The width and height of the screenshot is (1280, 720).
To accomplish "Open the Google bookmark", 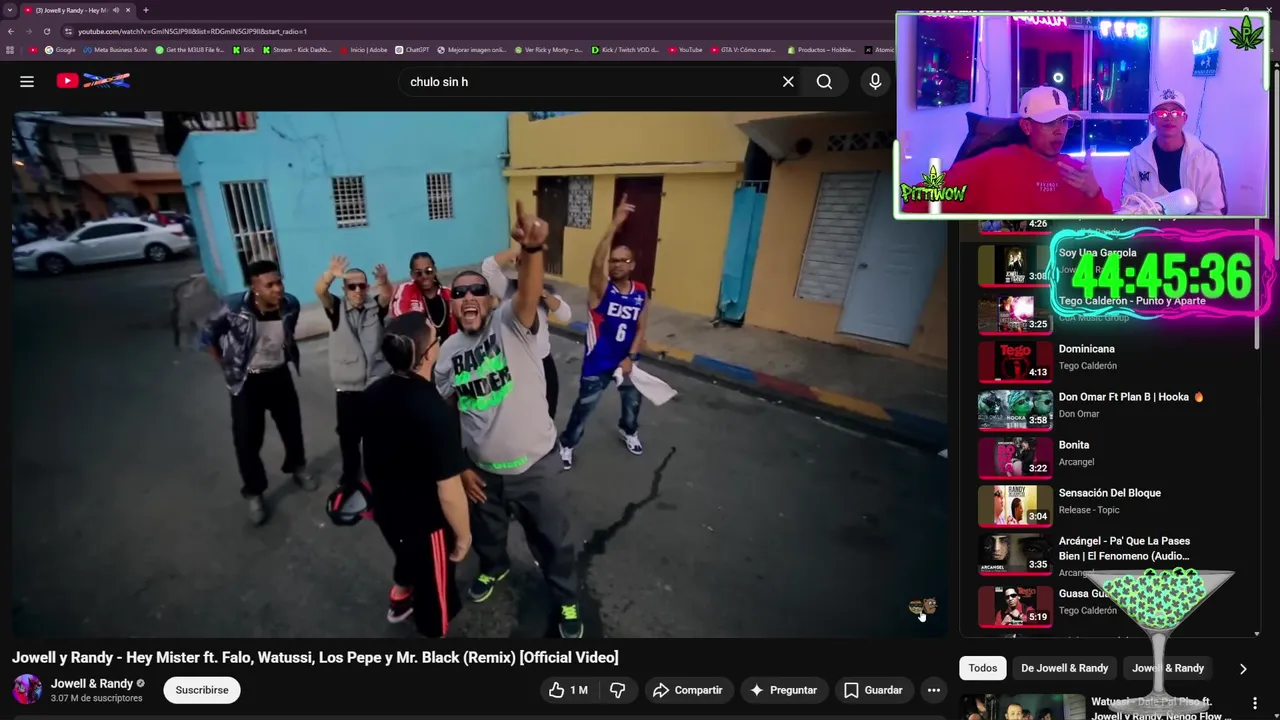I will point(60,50).
